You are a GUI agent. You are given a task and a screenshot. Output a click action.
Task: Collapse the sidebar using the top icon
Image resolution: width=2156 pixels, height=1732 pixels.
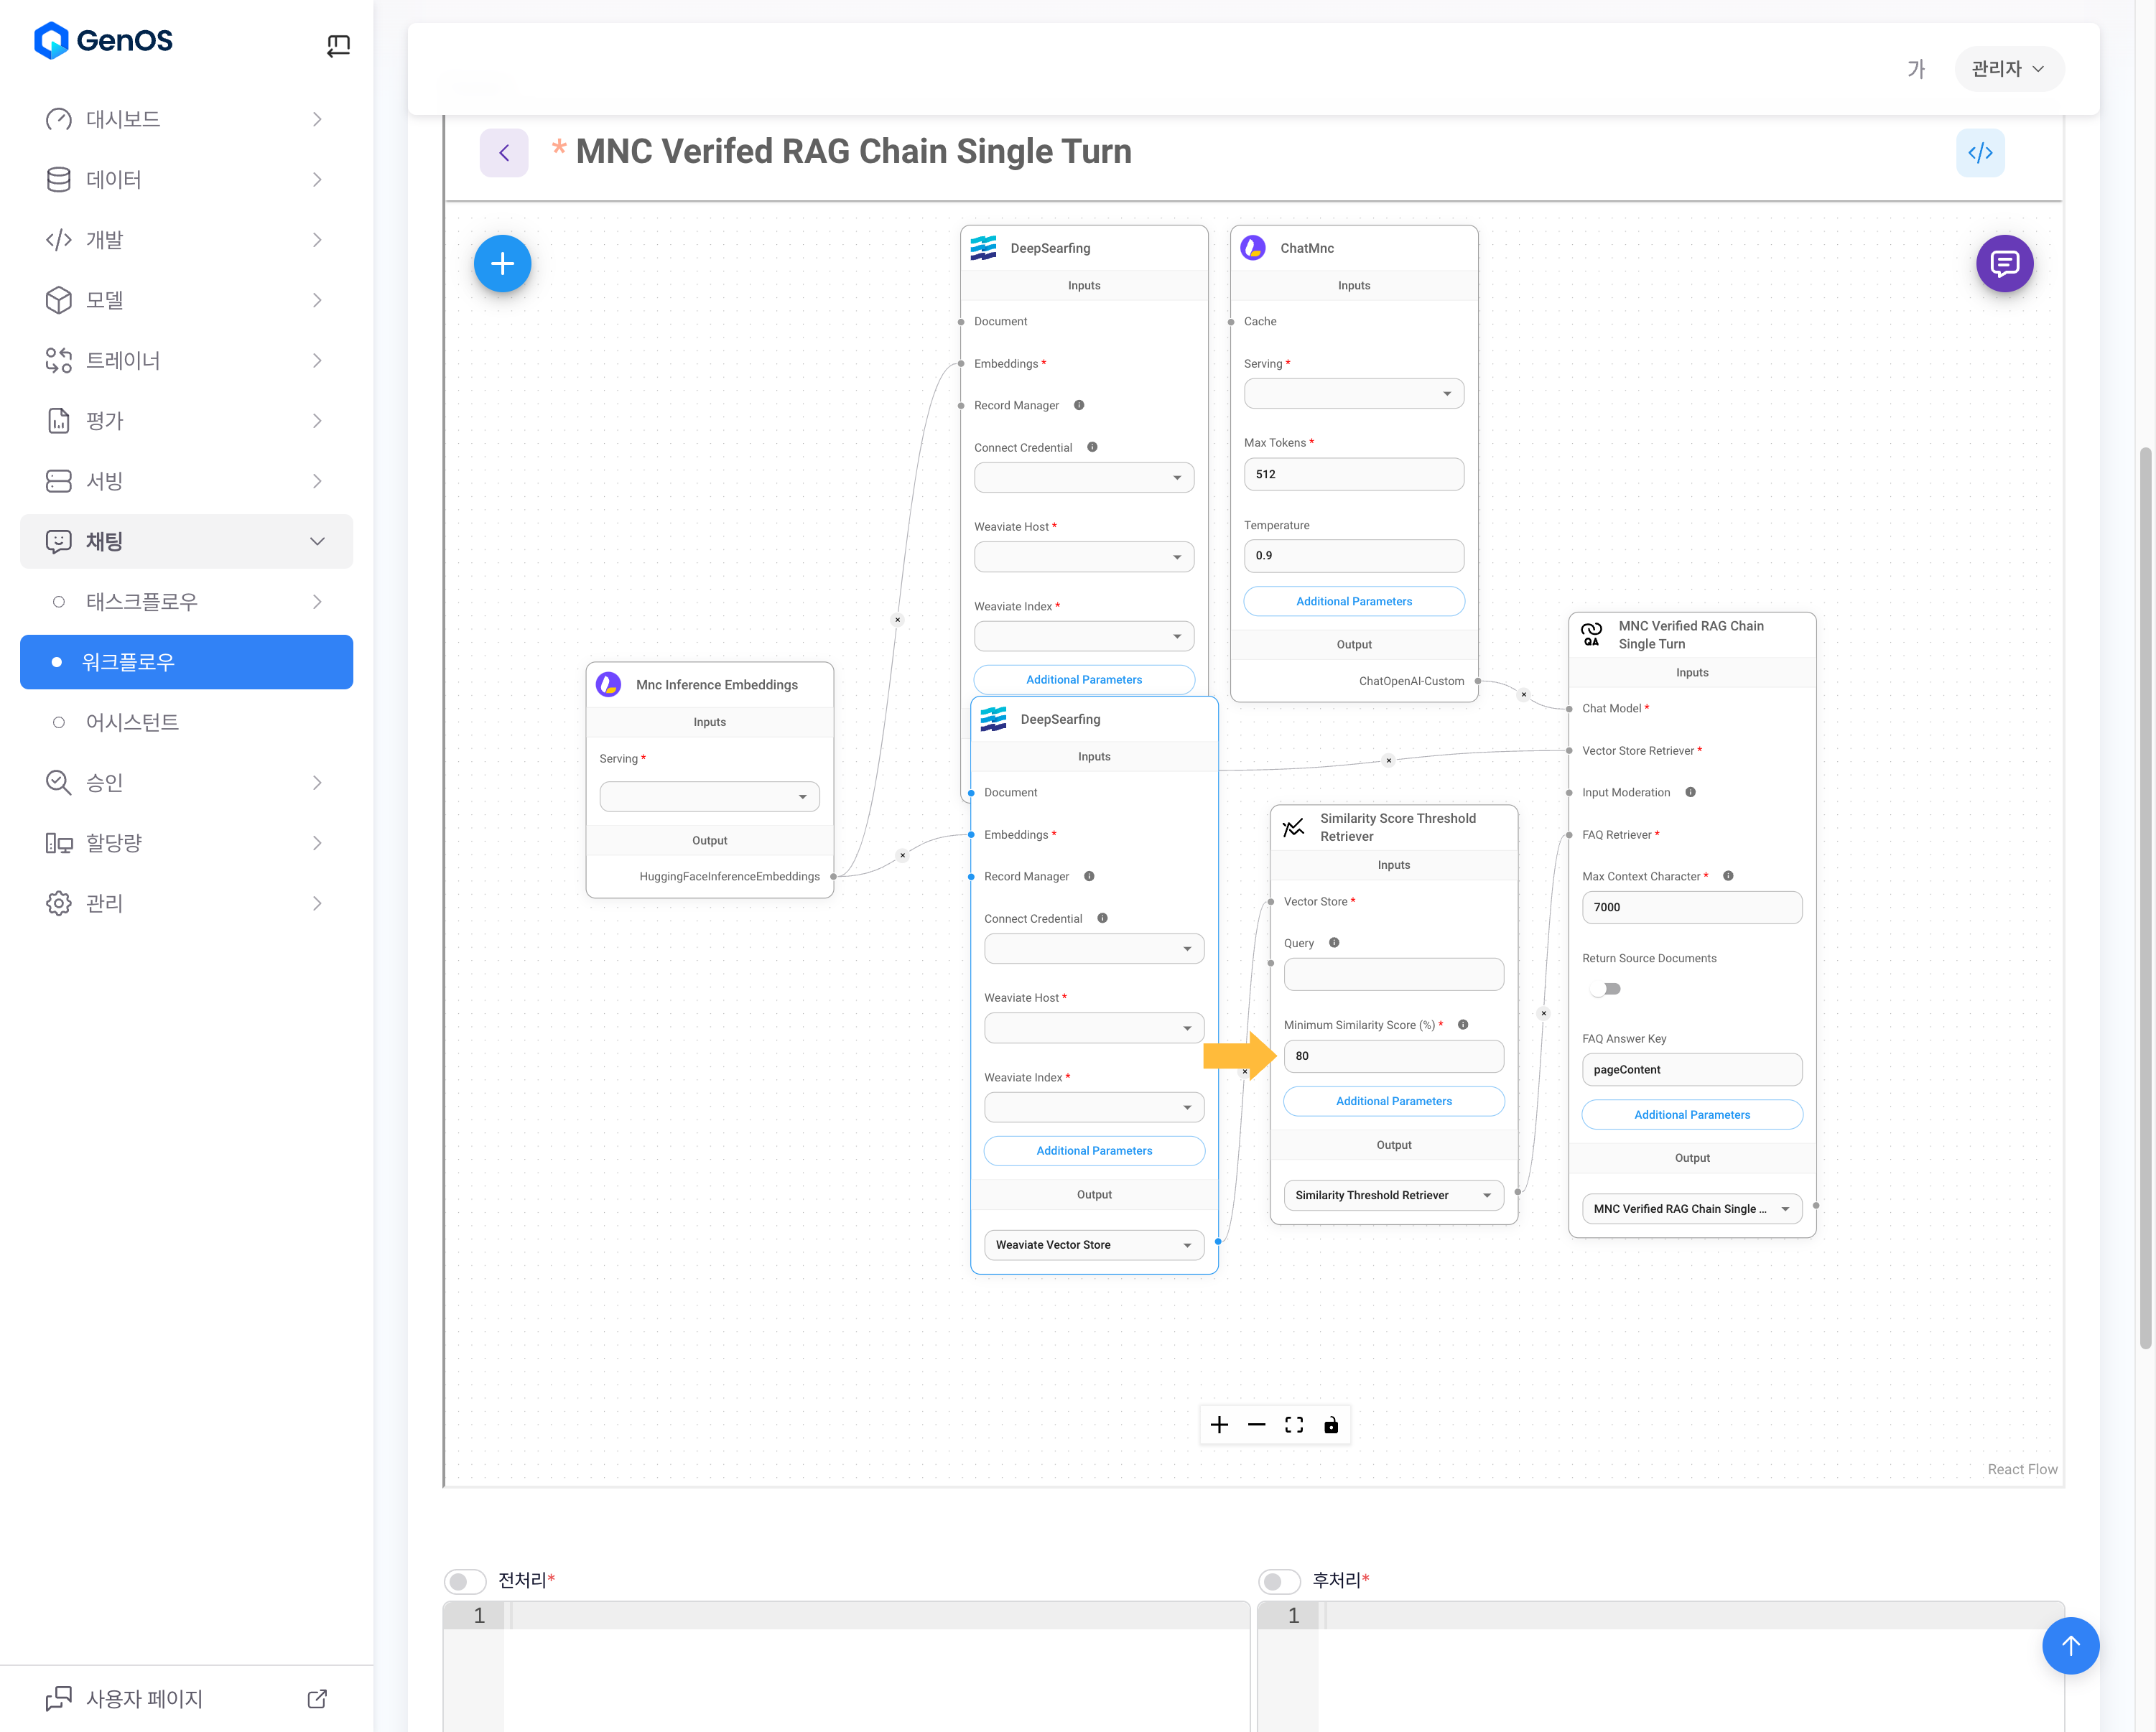click(x=338, y=45)
